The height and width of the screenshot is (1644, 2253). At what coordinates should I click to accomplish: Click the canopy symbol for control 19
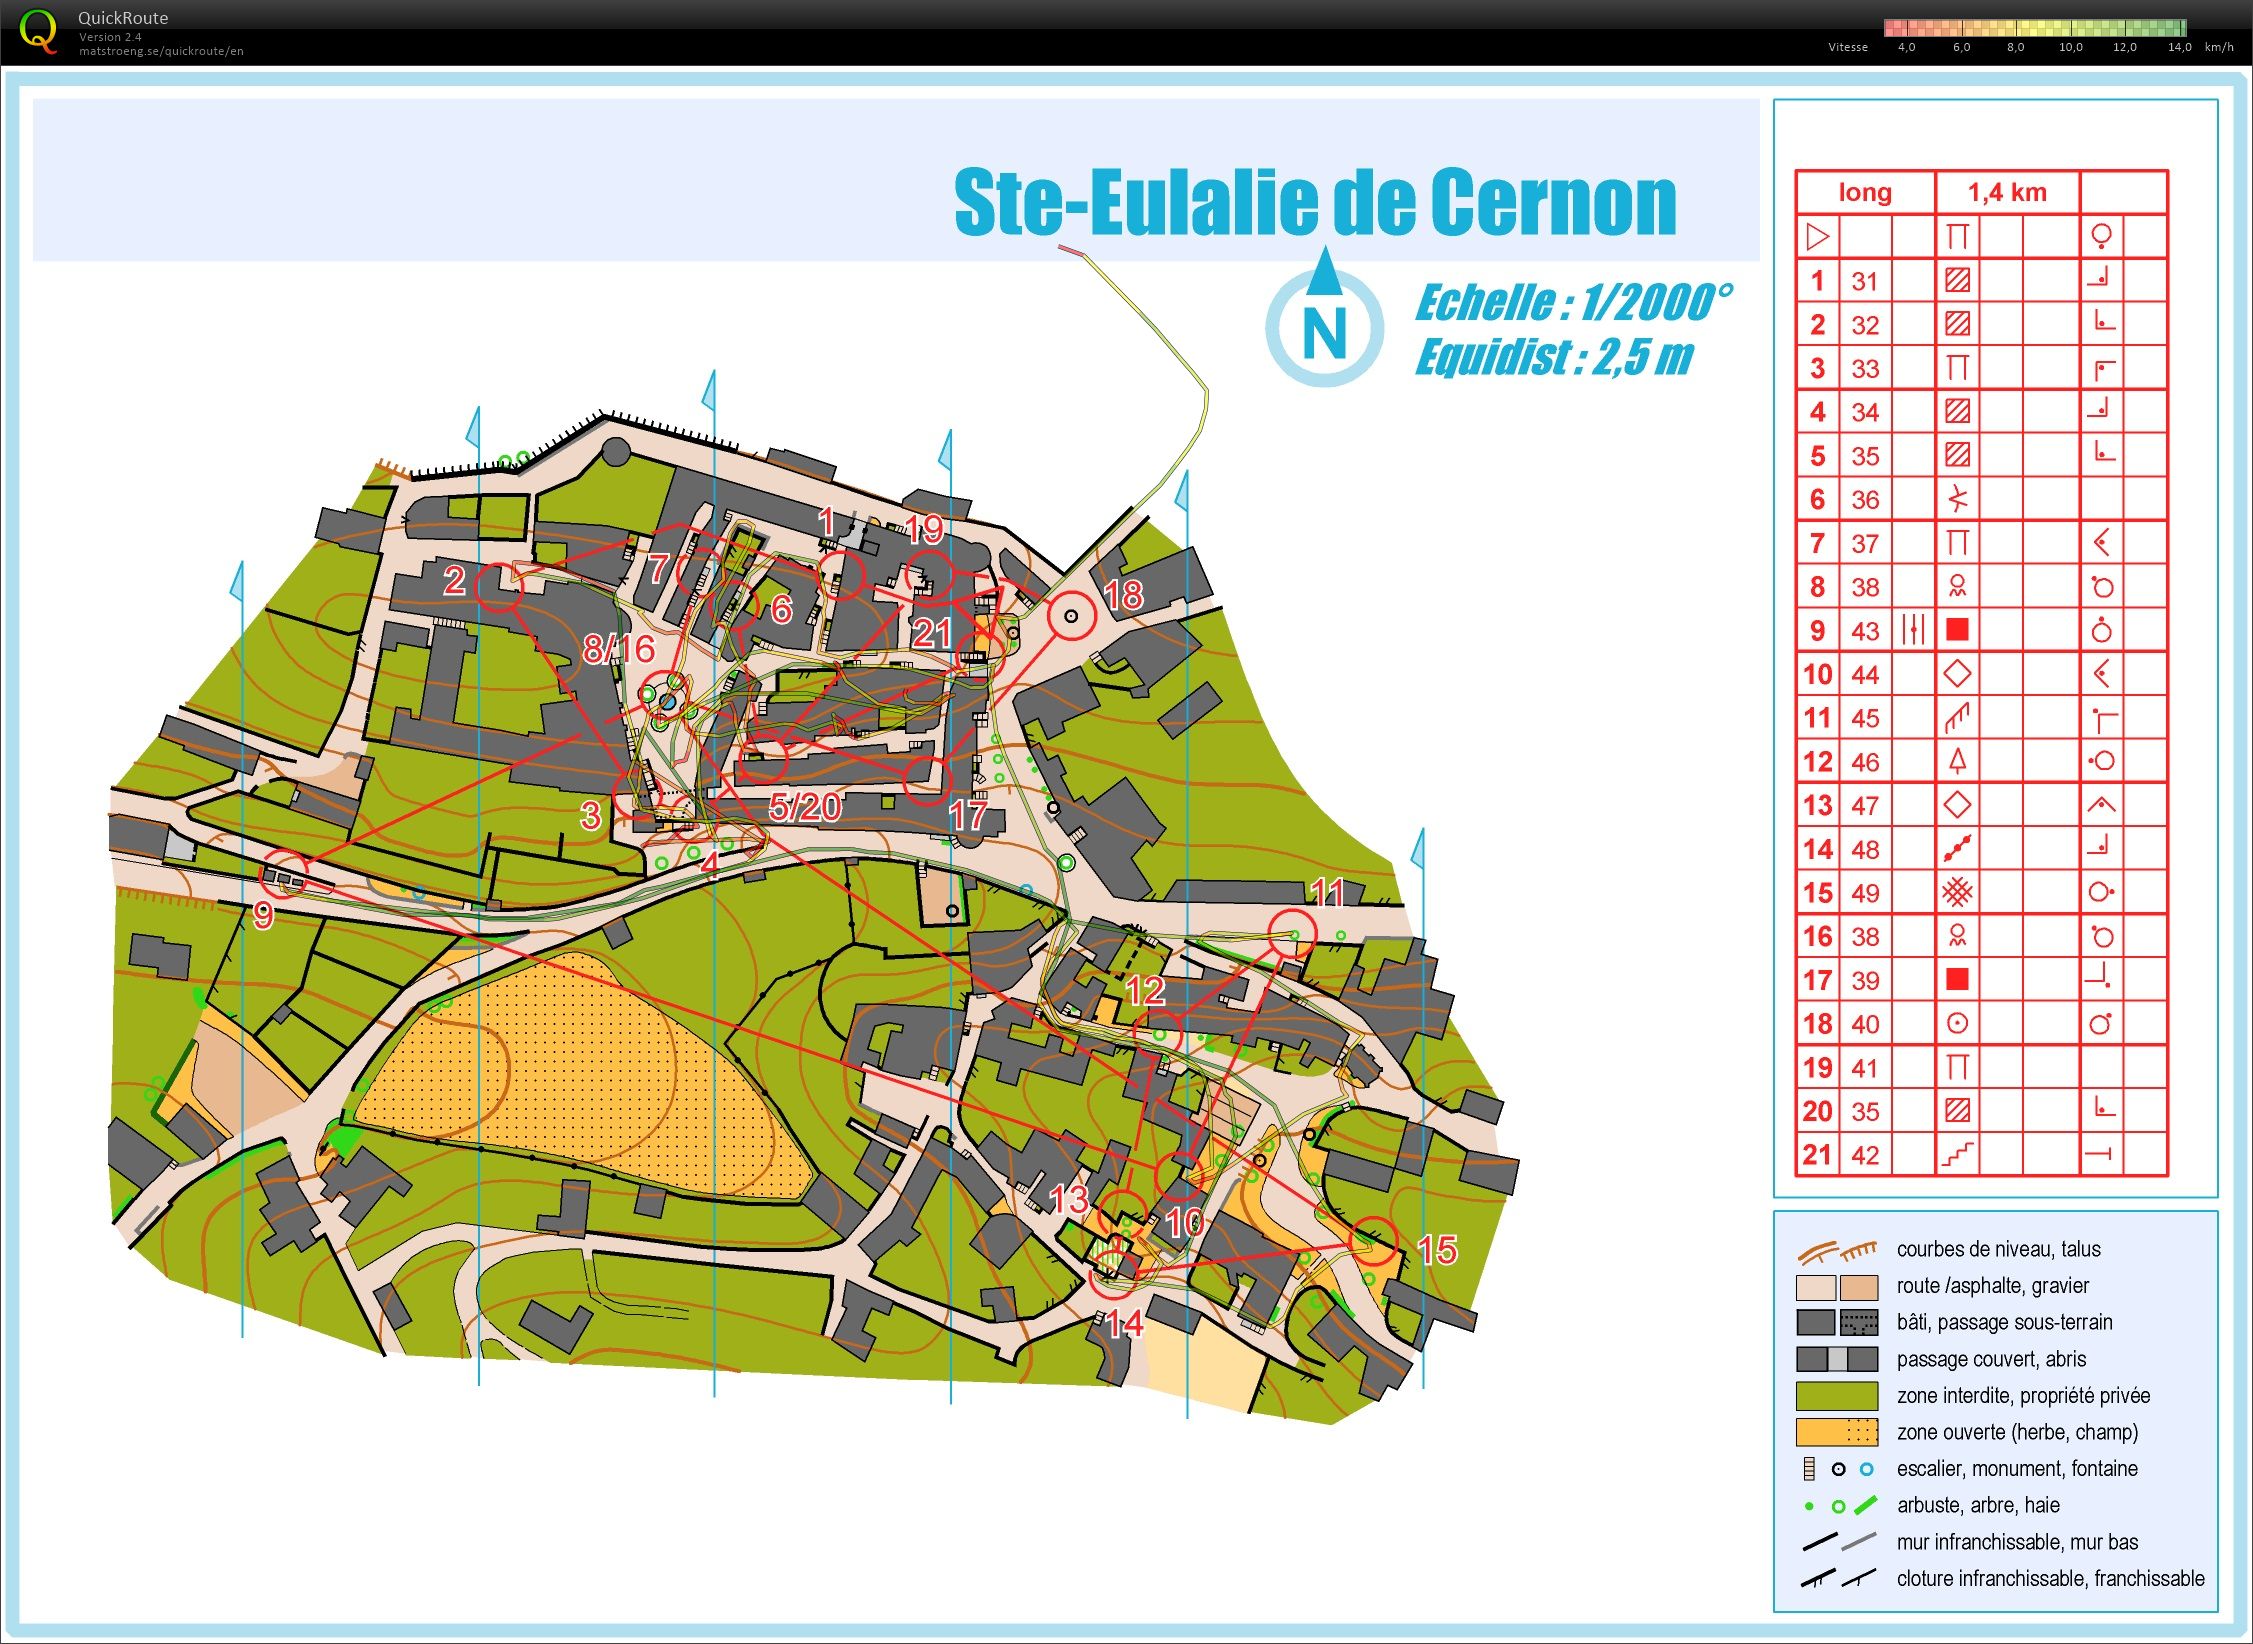(1957, 1068)
